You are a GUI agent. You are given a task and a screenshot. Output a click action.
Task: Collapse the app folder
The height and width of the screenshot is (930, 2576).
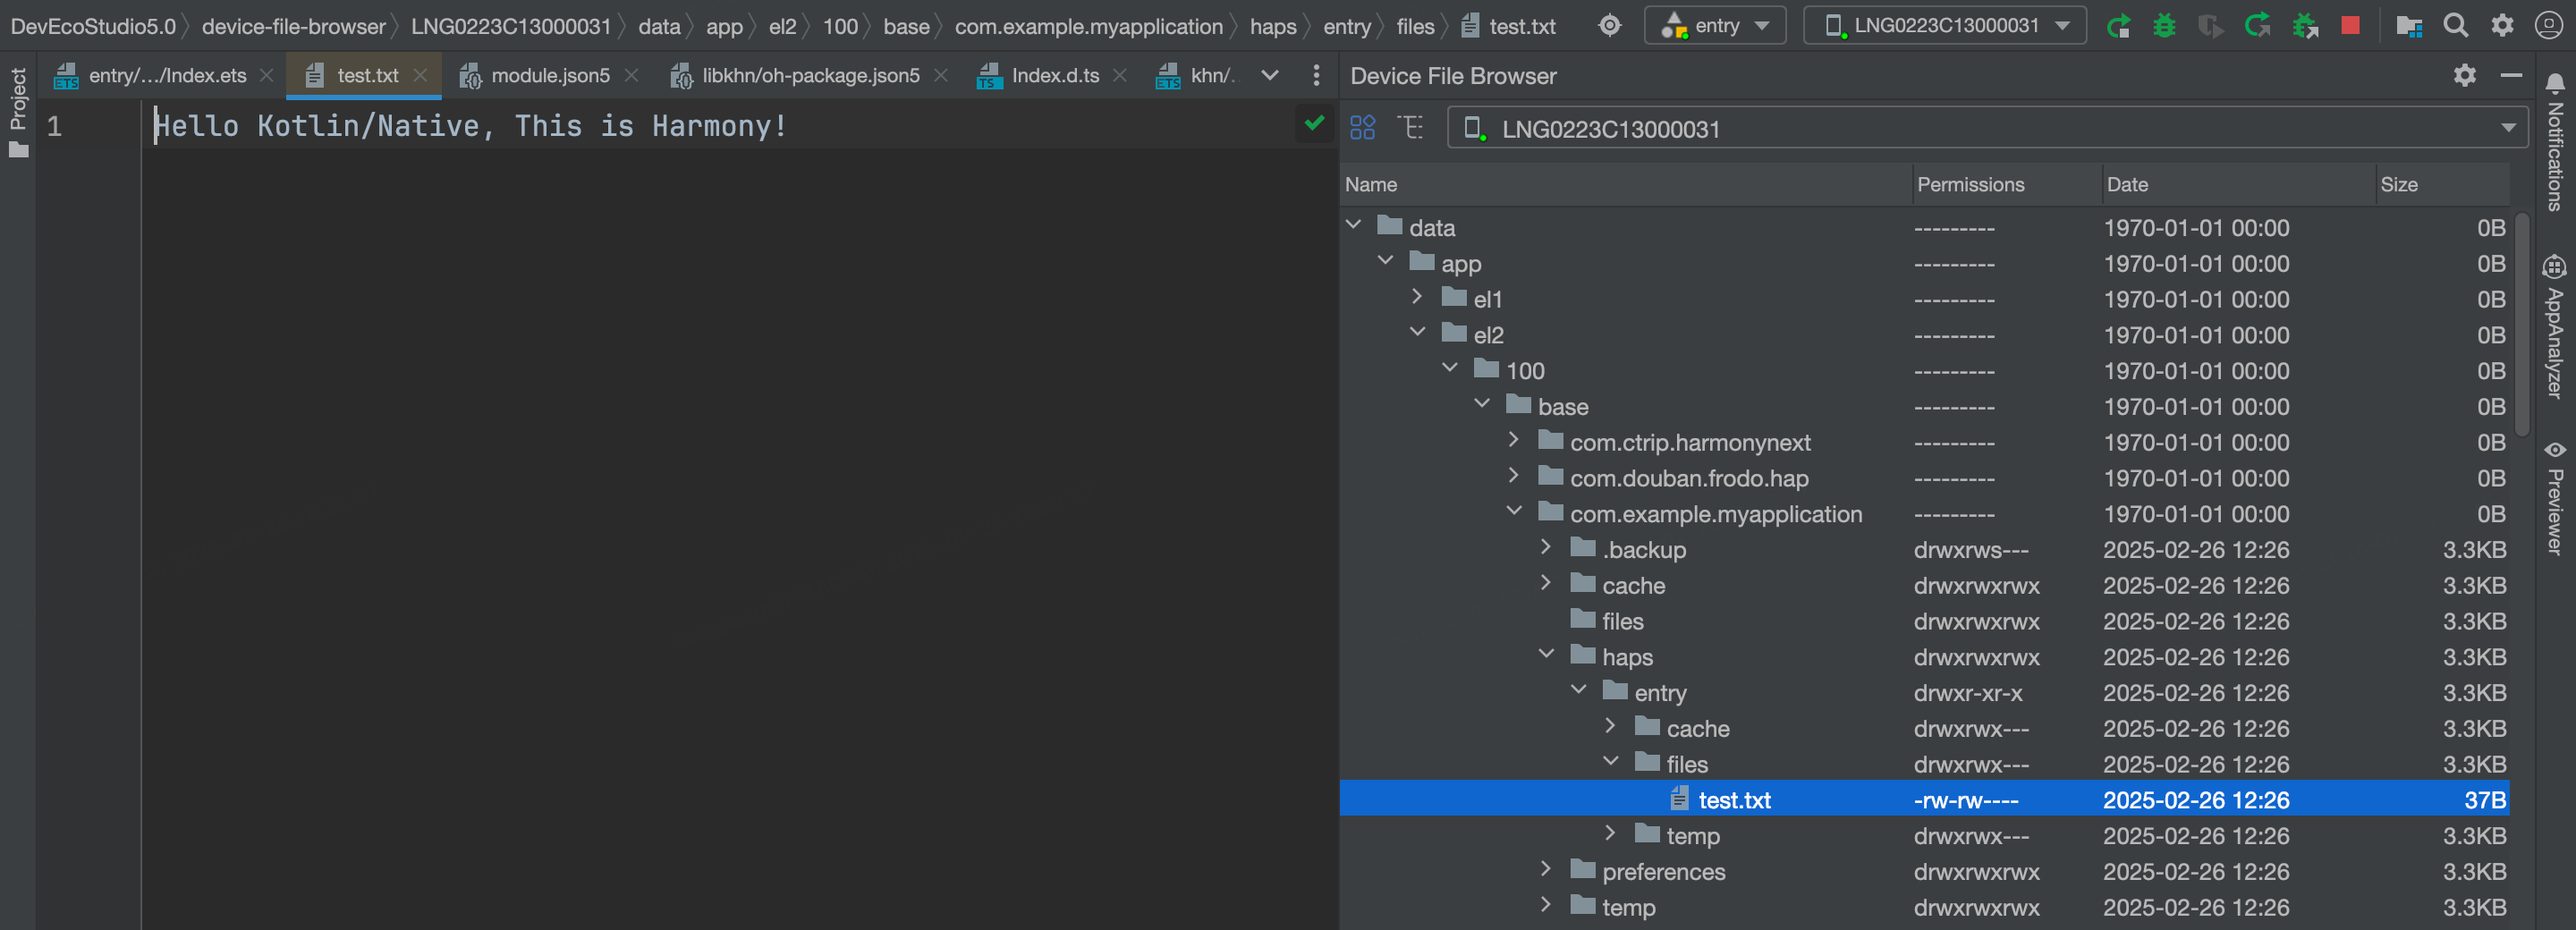(x=1386, y=261)
